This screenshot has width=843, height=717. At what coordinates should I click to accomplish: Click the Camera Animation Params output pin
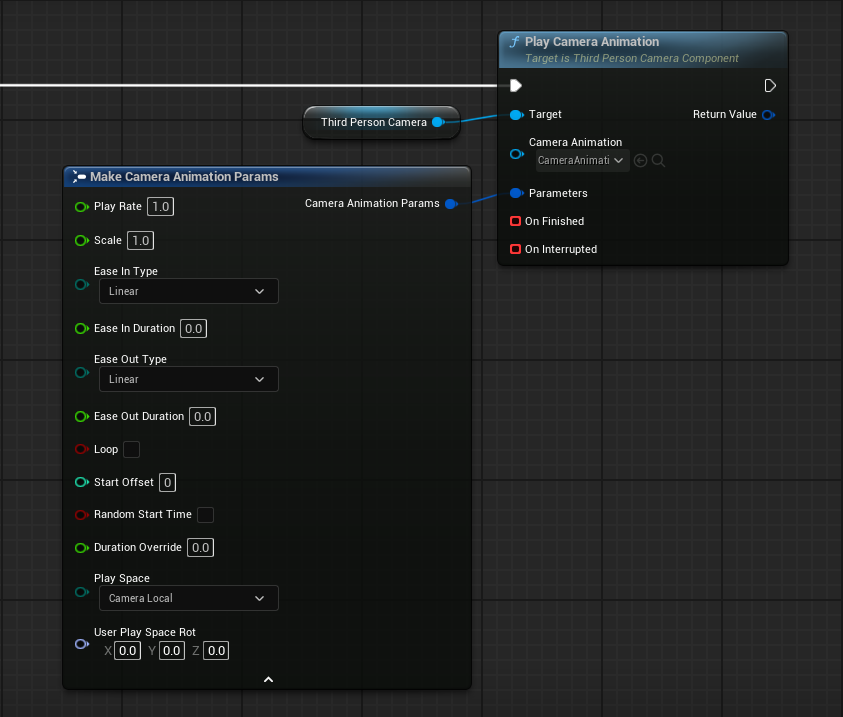(450, 204)
